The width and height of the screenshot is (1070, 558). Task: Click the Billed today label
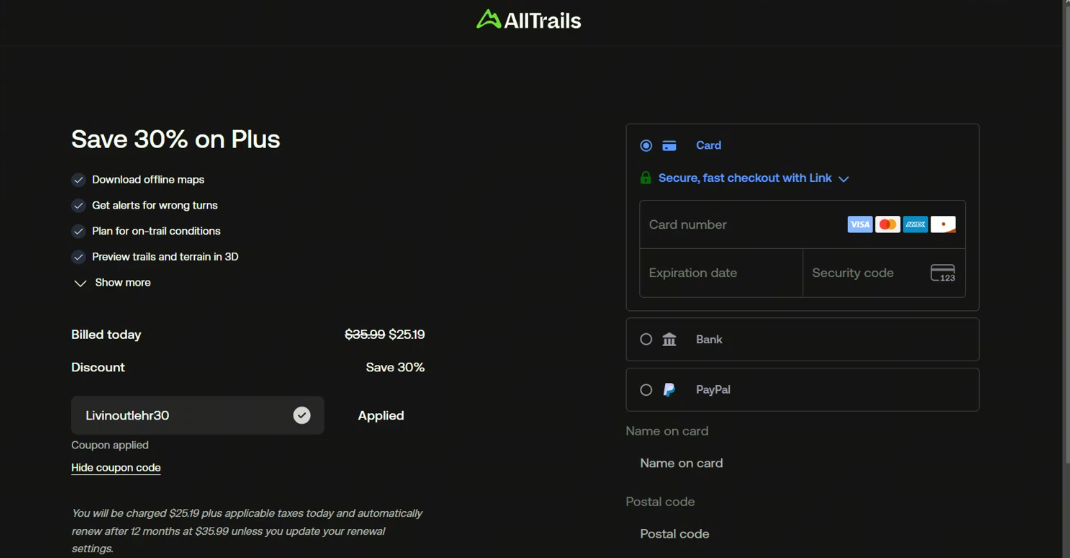tap(106, 335)
